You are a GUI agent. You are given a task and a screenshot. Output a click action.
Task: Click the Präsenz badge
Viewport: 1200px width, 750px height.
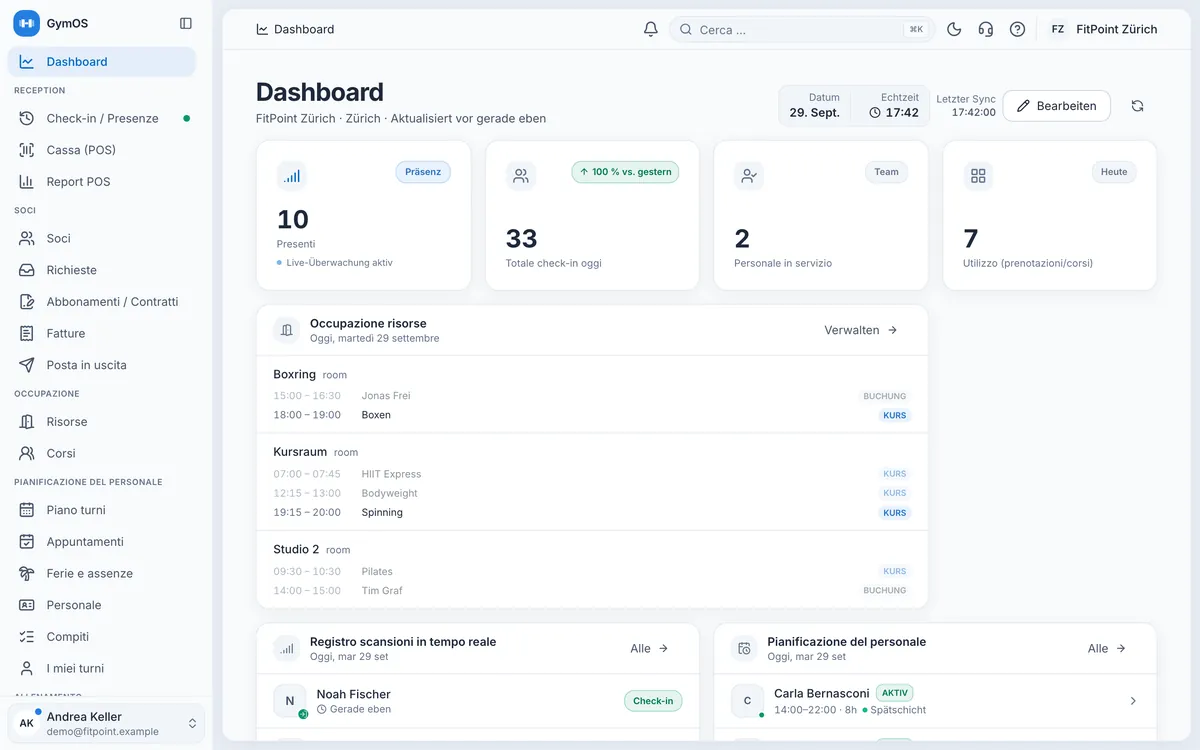click(423, 172)
